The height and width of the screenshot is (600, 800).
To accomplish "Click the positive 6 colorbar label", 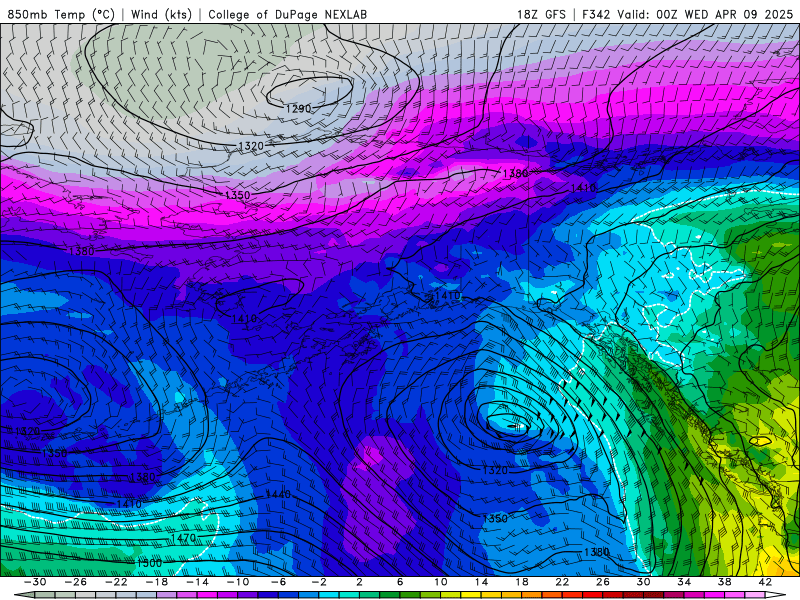I will [x=400, y=582].
